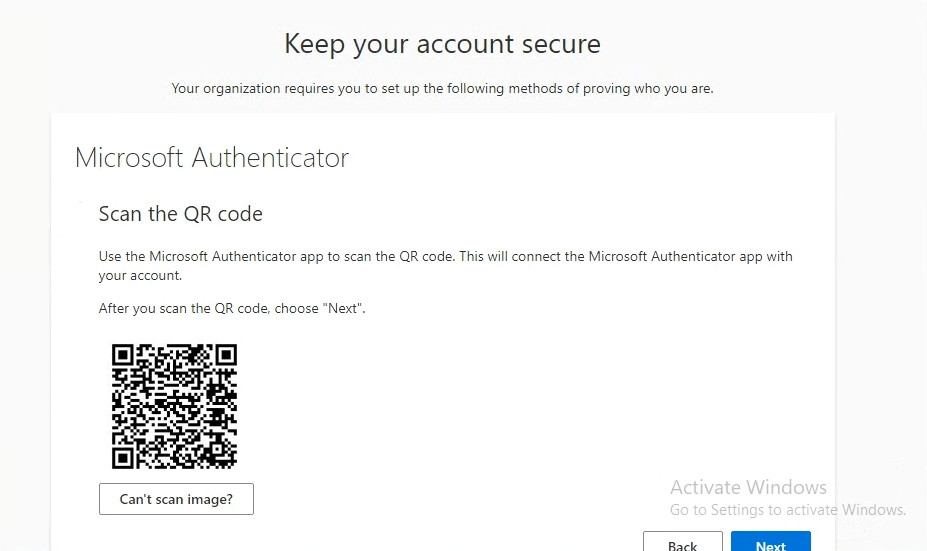The width and height of the screenshot is (927, 551).
Task: Click the sentence starting "This will connect"
Action: point(626,257)
